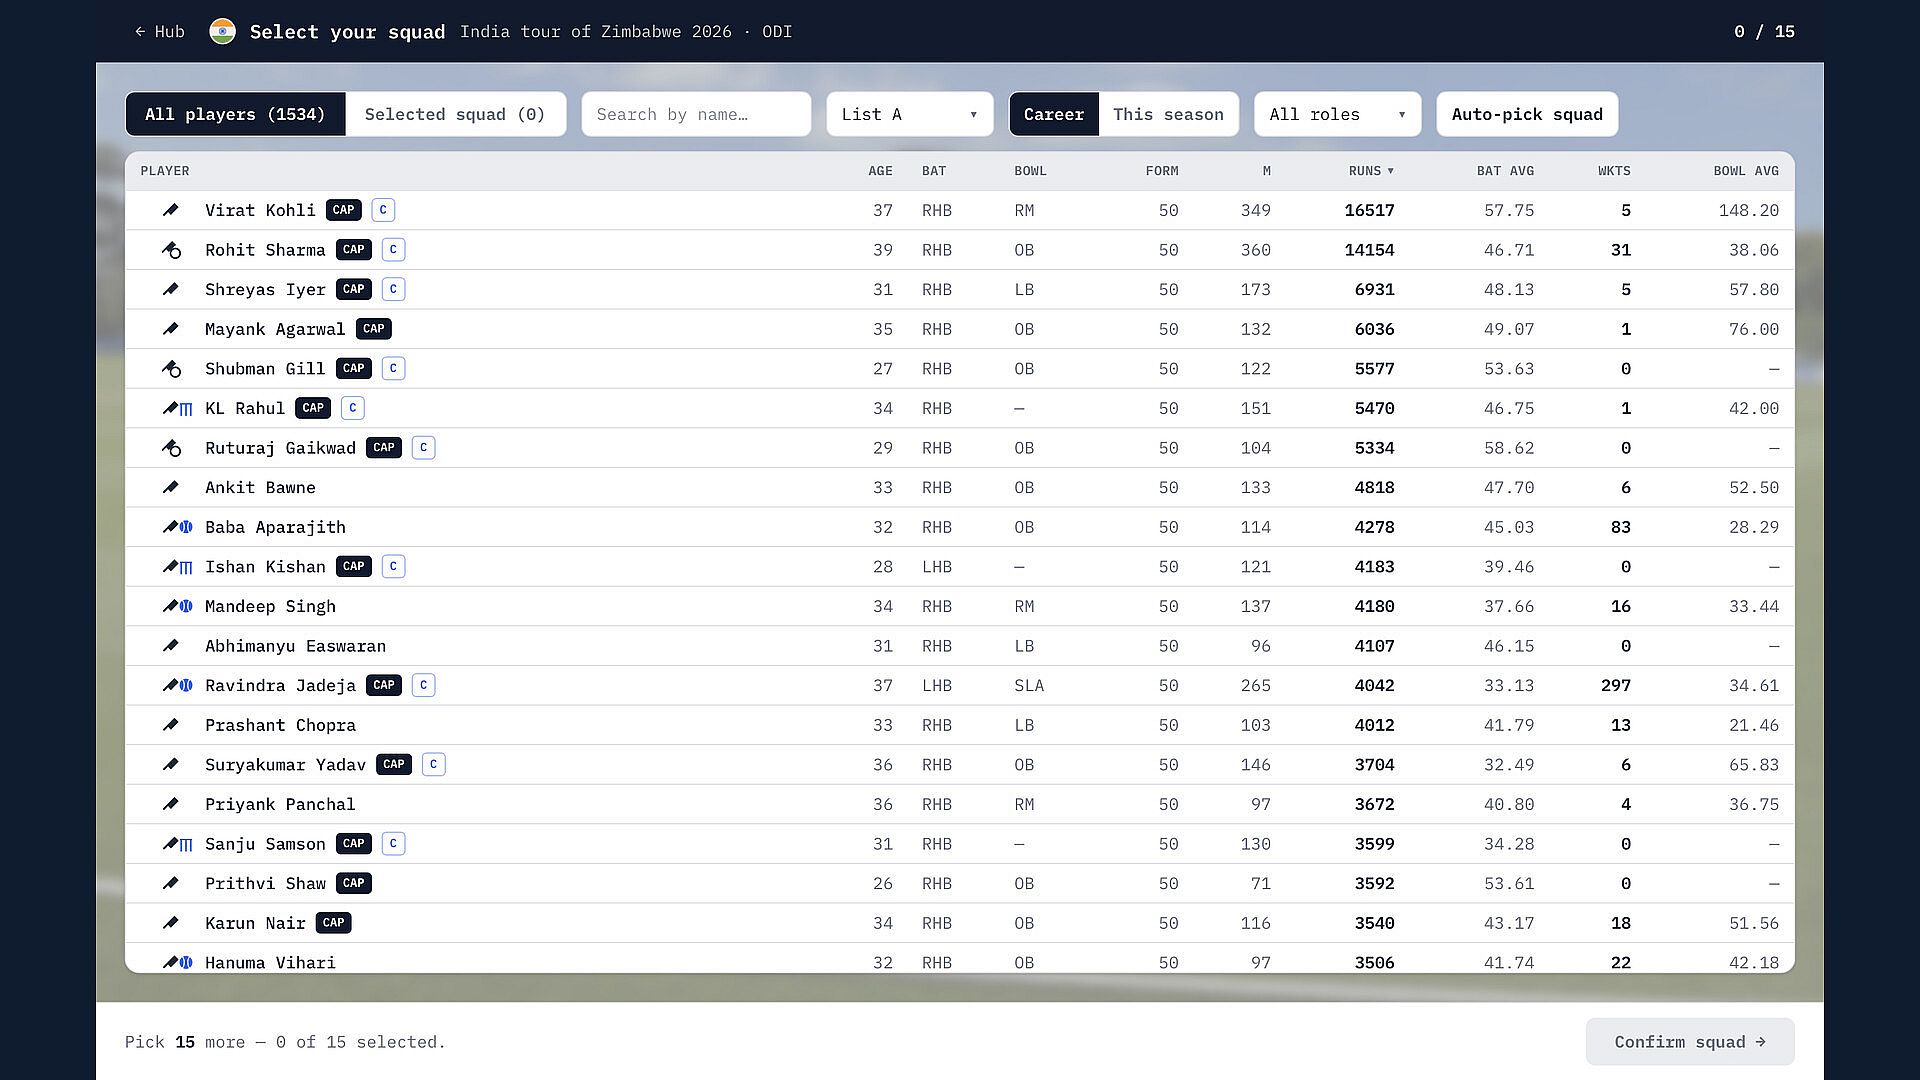Toggle sort order on the RUNS column
1920x1080 pixels.
point(1371,171)
